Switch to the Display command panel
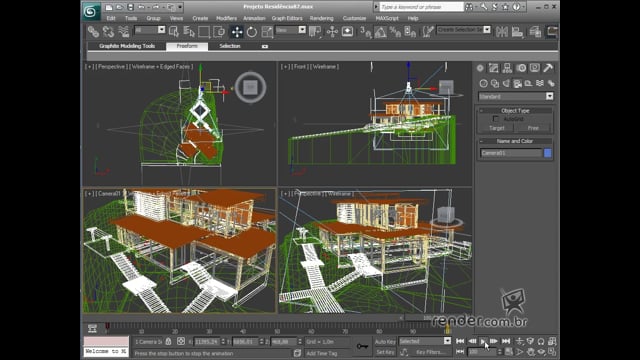Screen dimensions: 640x360 click(x=535, y=68)
